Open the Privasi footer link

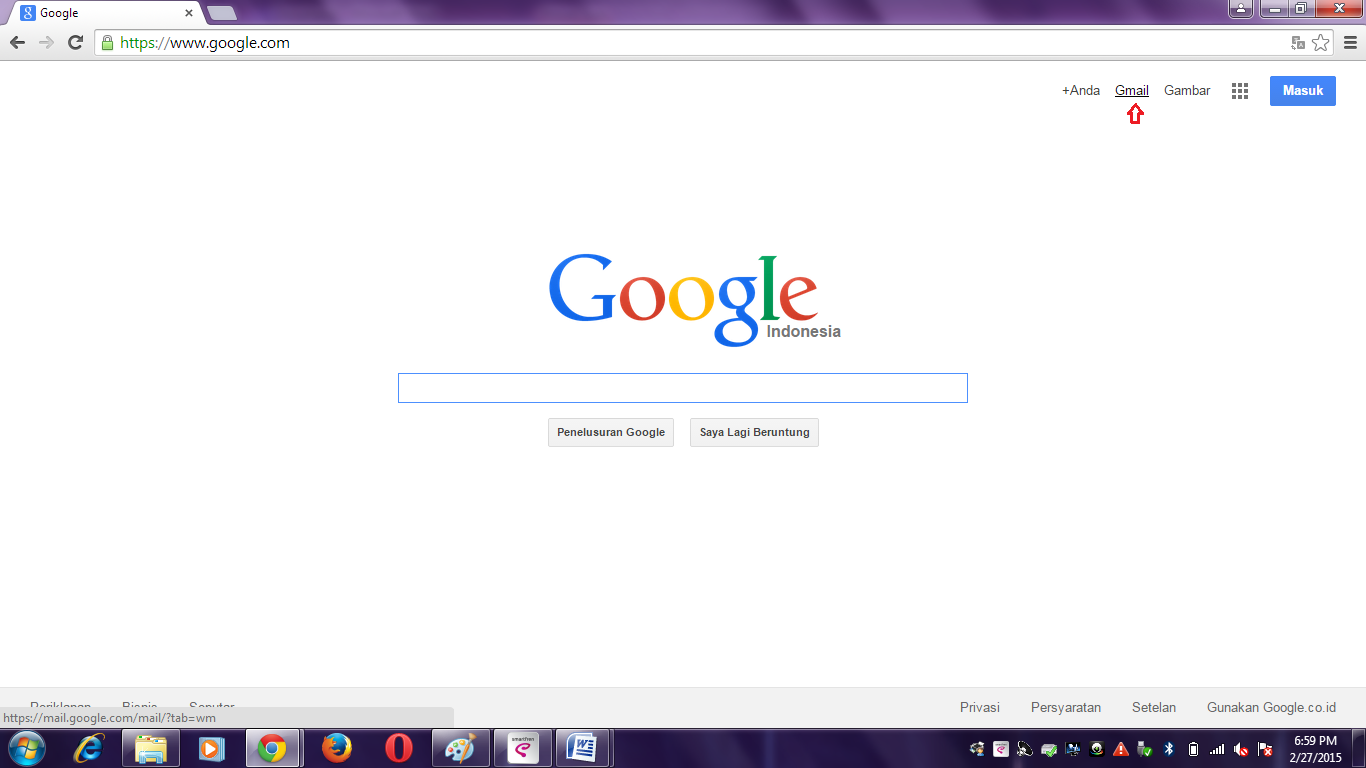[980, 707]
